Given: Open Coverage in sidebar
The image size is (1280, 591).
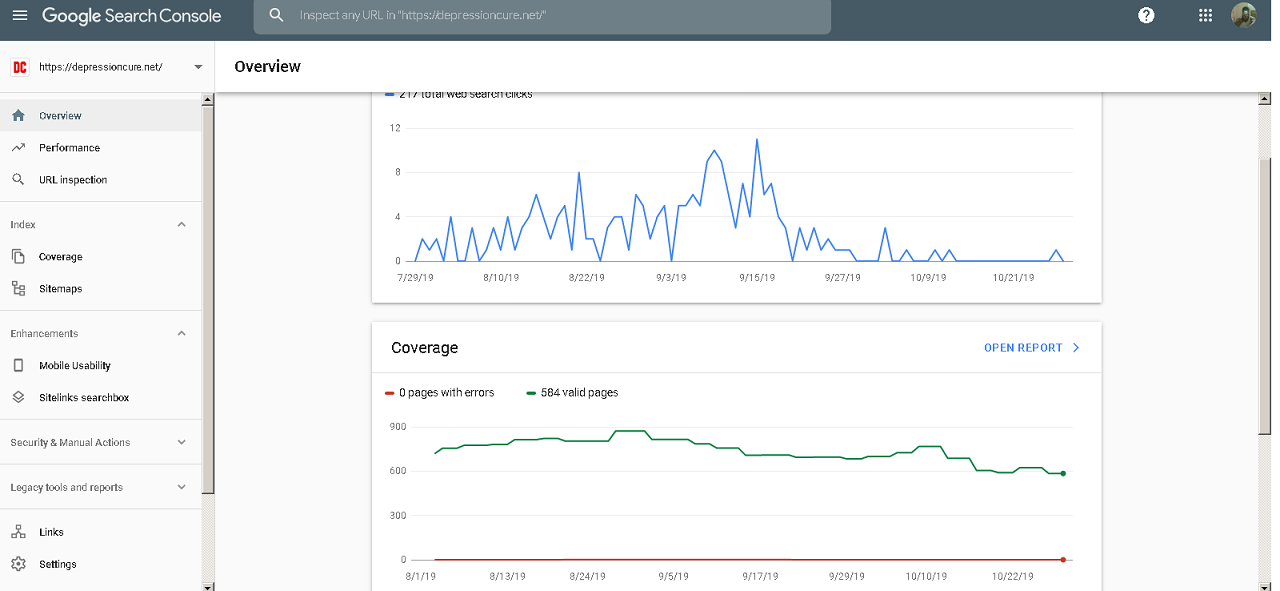Looking at the screenshot, I should [x=100, y=257].
